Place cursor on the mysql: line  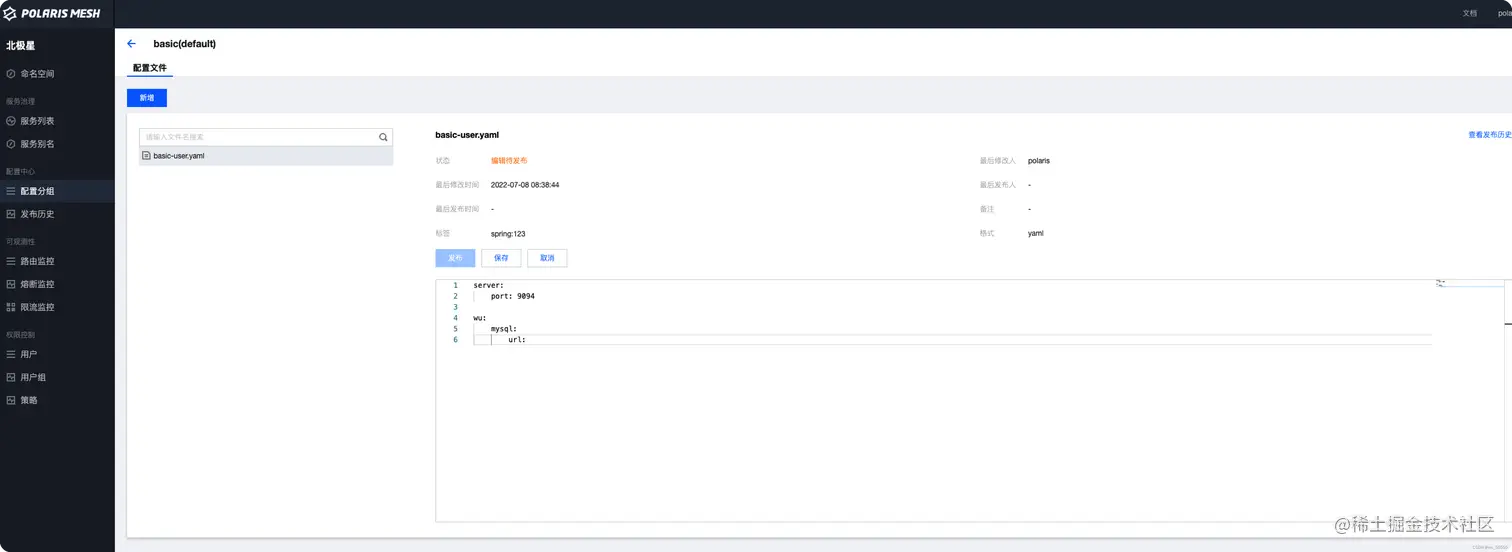(504, 329)
